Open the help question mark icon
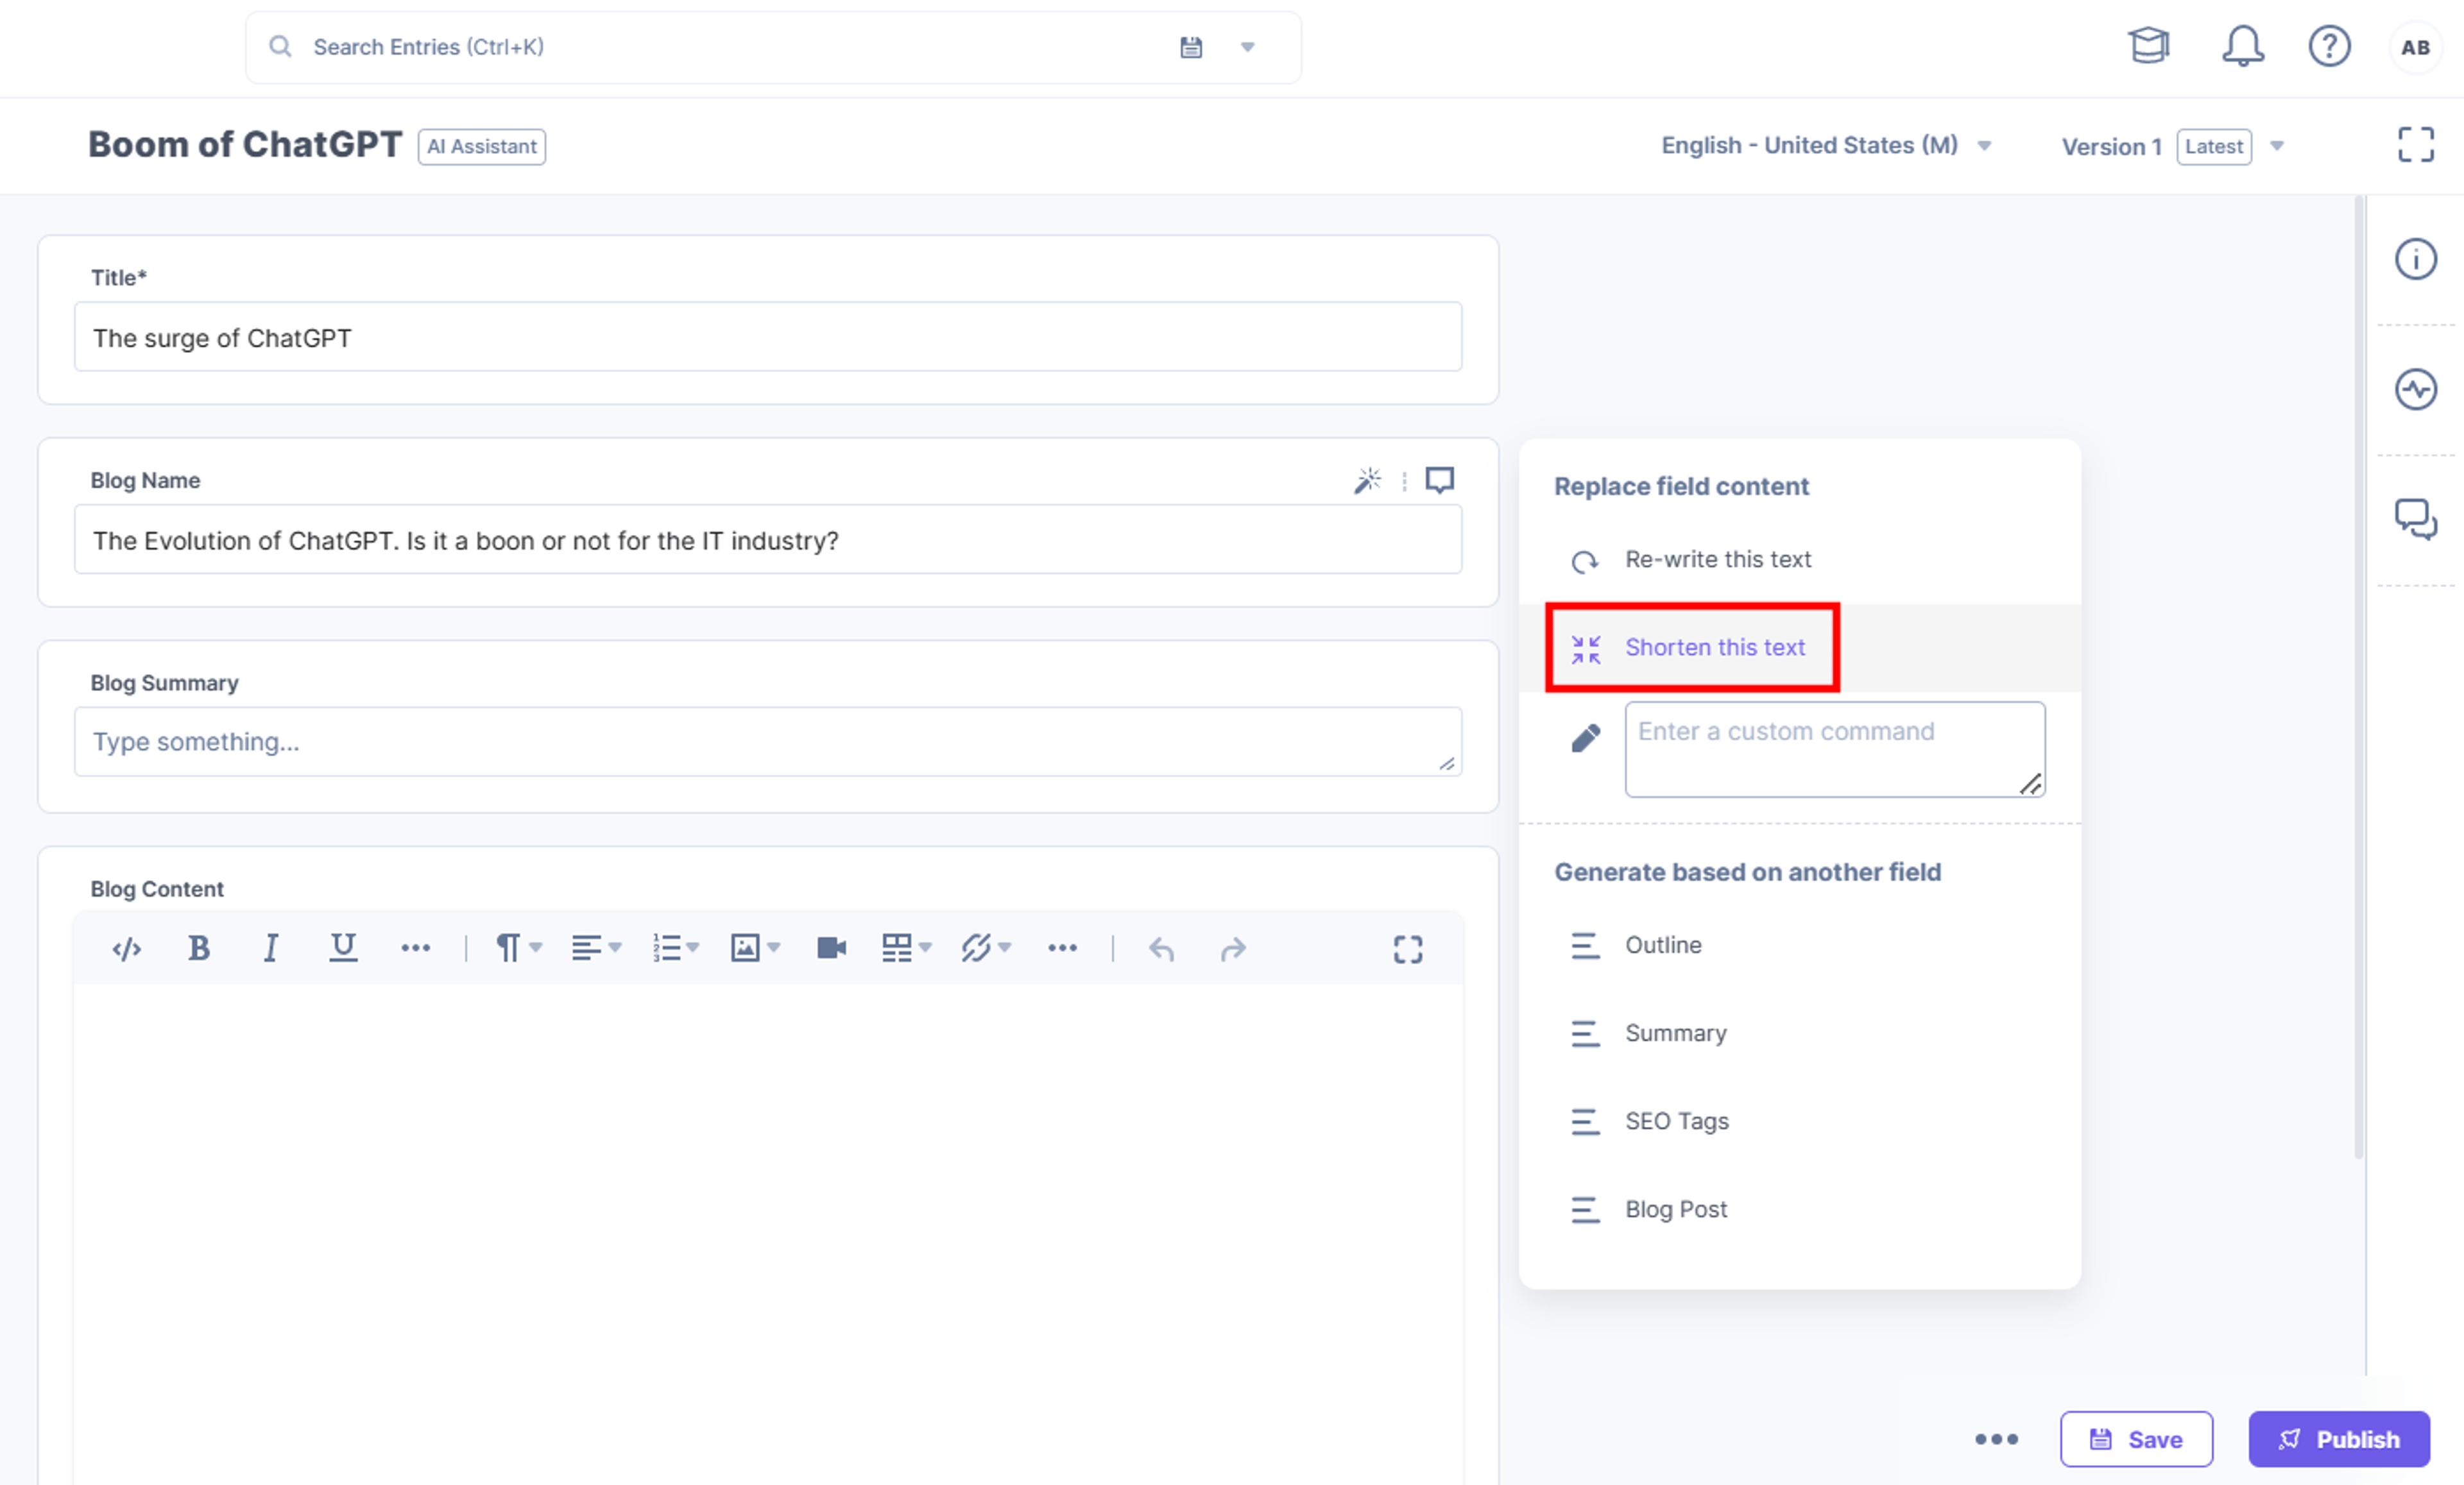Viewport: 2464px width, 1485px height. 2329,46
